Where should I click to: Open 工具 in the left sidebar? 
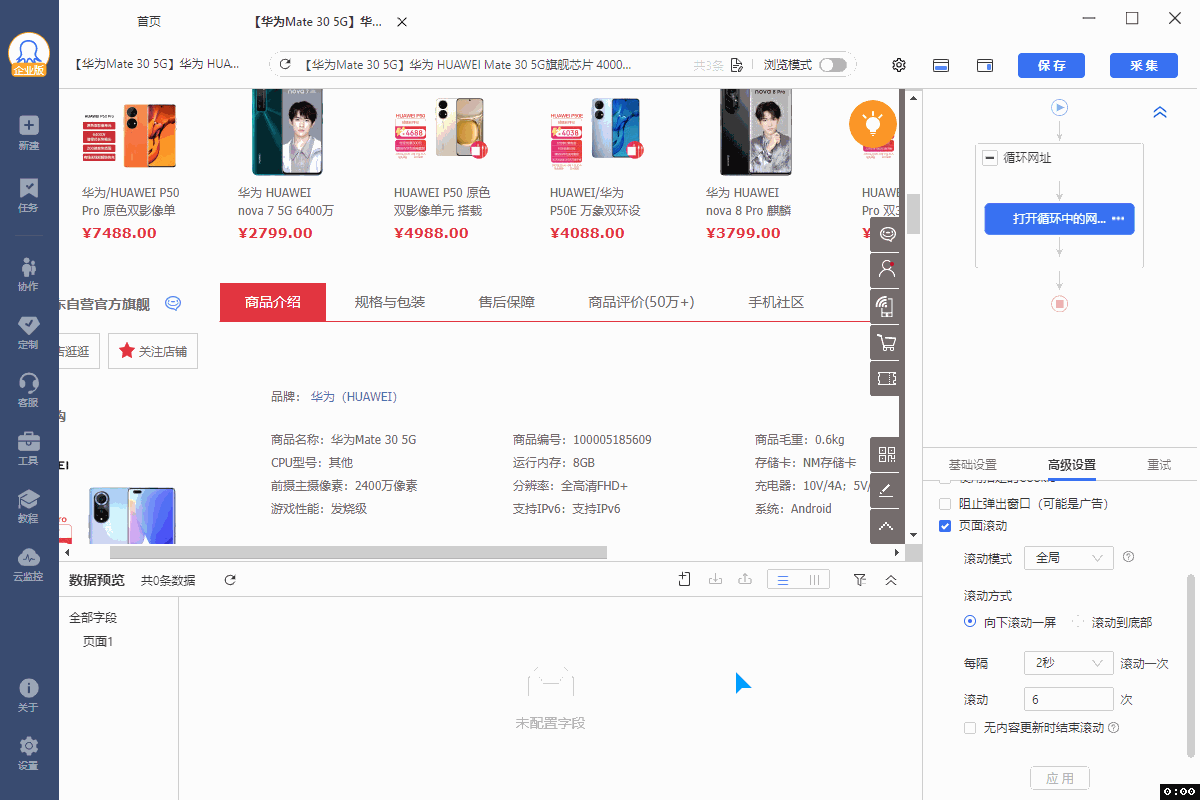tap(28, 448)
